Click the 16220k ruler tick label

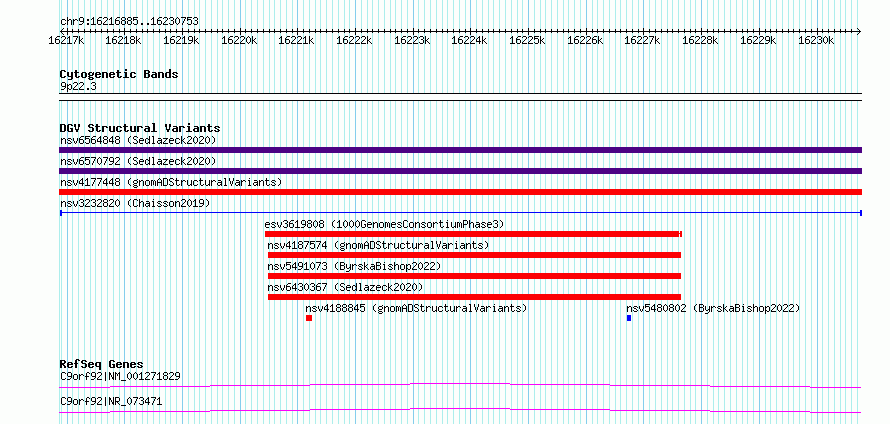pos(239,41)
